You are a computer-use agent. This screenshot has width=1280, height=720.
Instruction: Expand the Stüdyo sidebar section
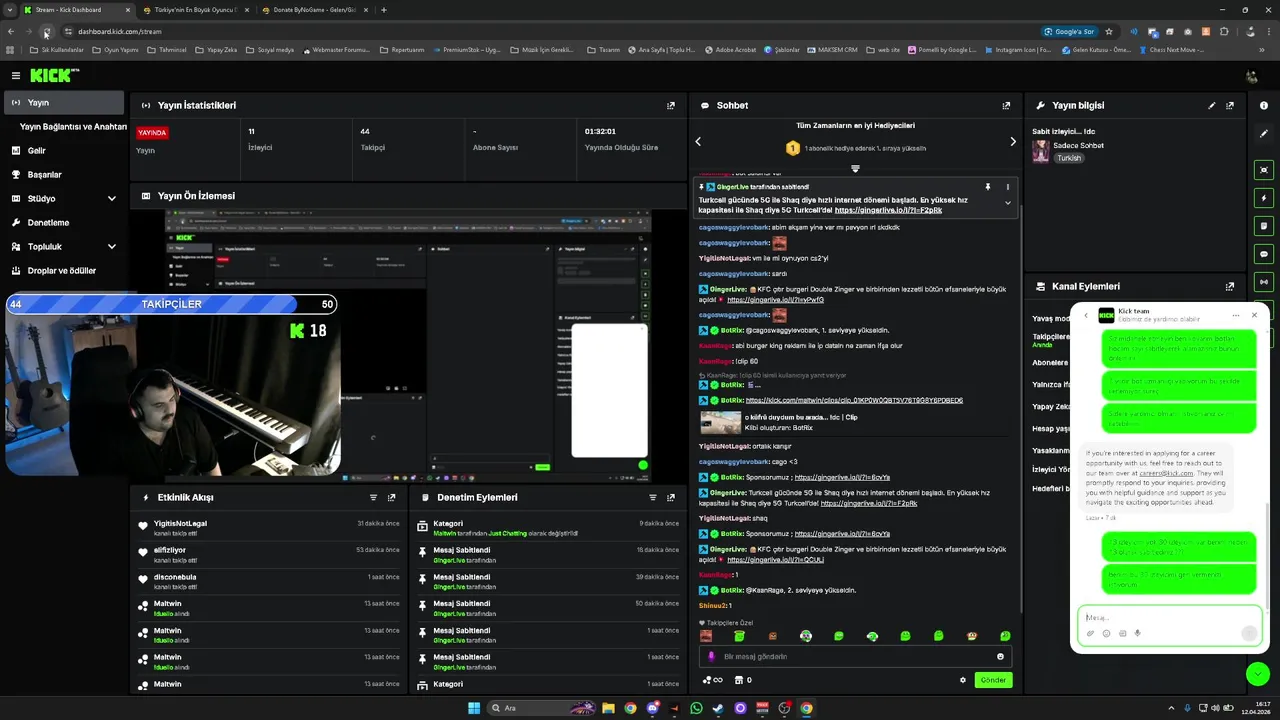pos(111,198)
